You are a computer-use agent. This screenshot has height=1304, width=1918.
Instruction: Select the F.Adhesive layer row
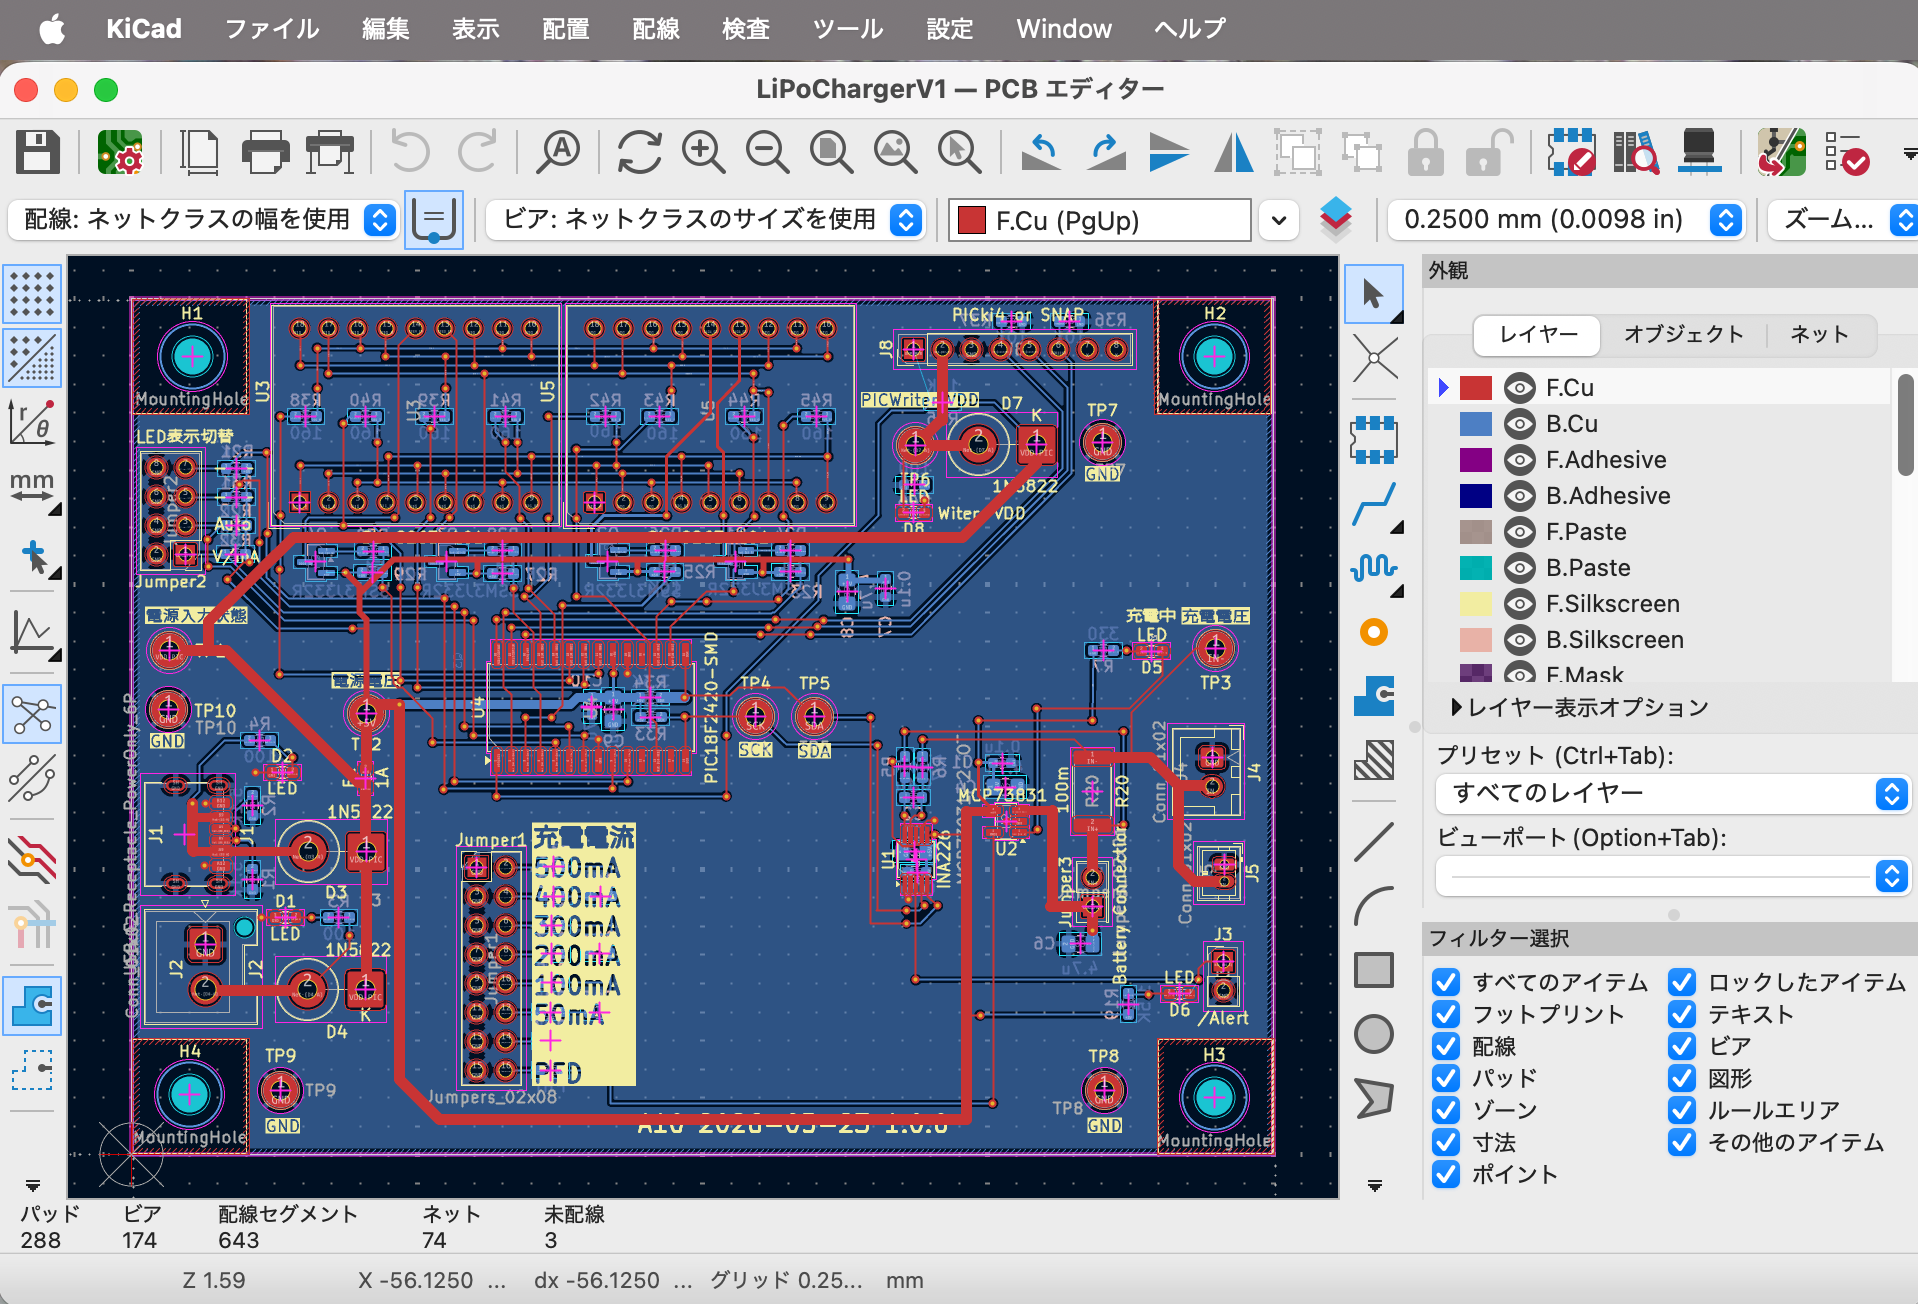coord(1660,460)
